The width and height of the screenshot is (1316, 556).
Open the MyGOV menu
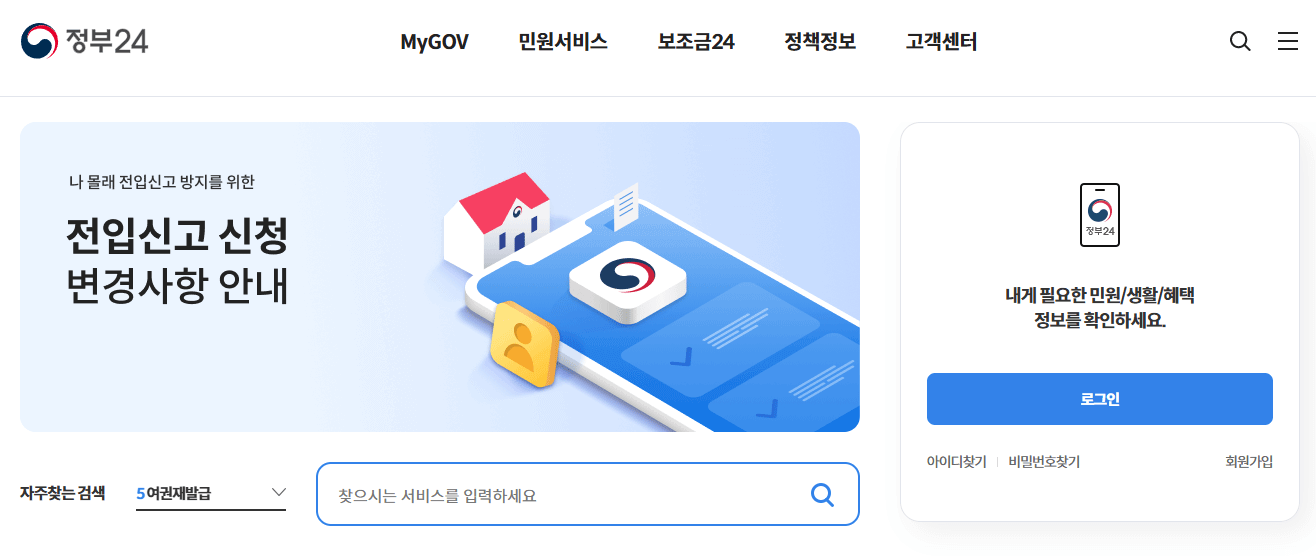[434, 42]
